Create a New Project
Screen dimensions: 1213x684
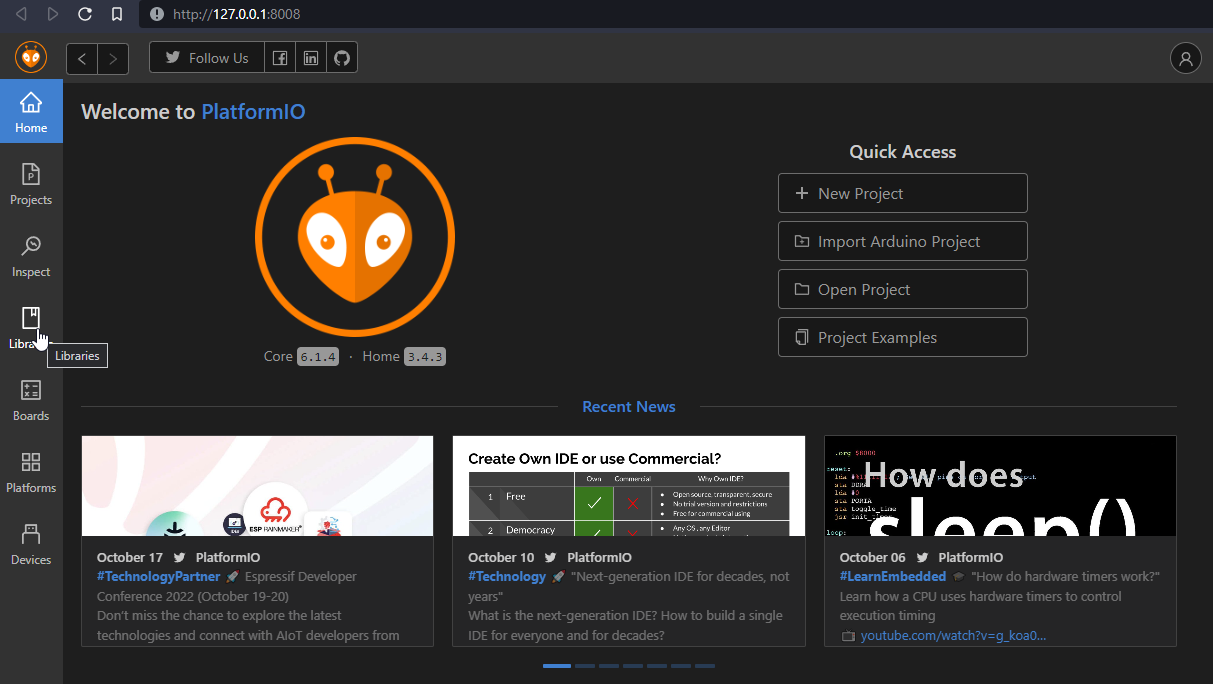pyautogui.click(x=903, y=193)
